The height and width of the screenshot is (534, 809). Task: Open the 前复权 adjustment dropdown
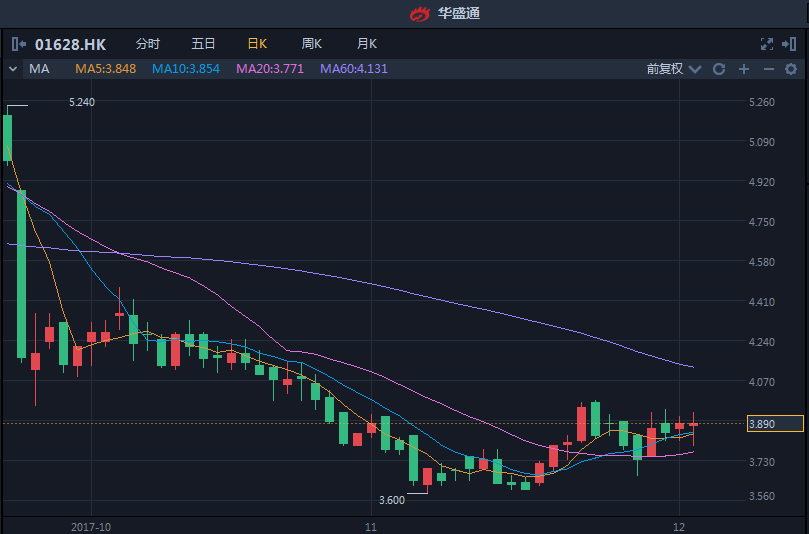click(672, 69)
